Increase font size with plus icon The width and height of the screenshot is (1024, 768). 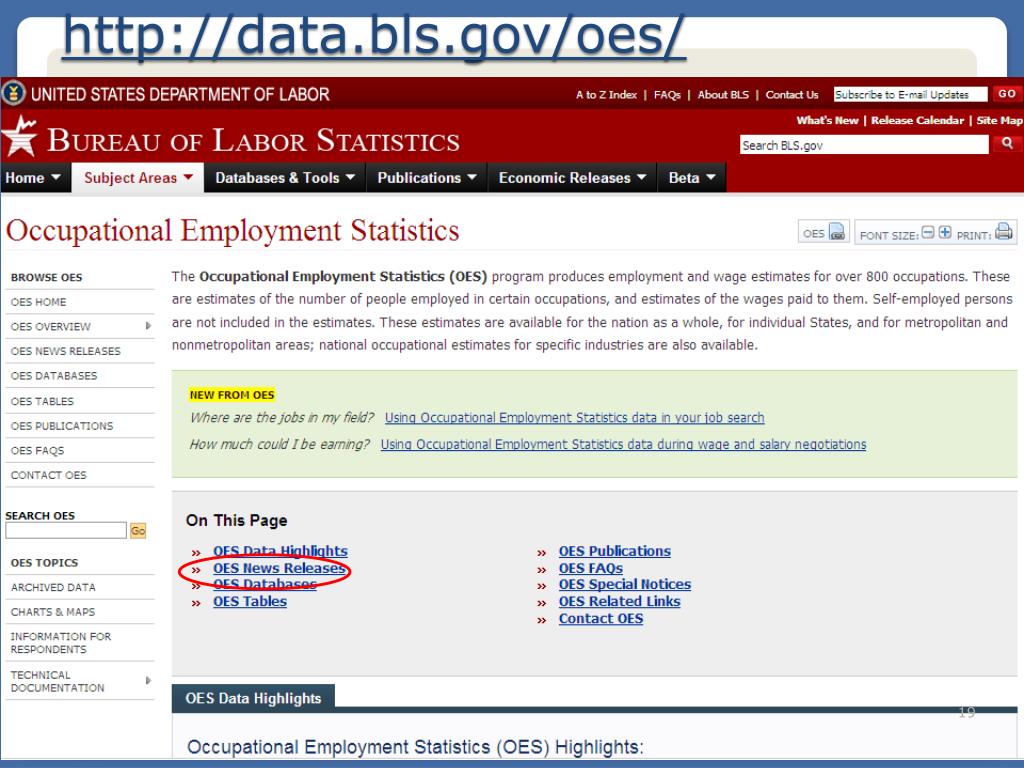[945, 232]
